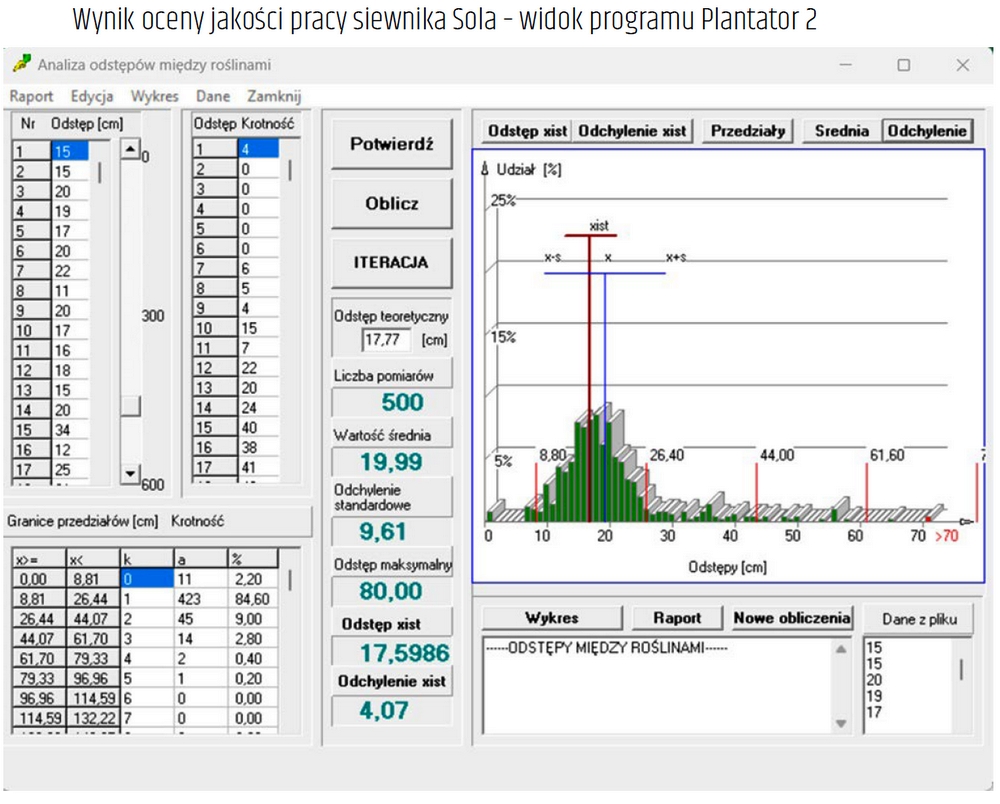The width and height of the screenshot is (1000, 804).
Task: Click the Odstęp [cm] column header
Action: point(87,124)
